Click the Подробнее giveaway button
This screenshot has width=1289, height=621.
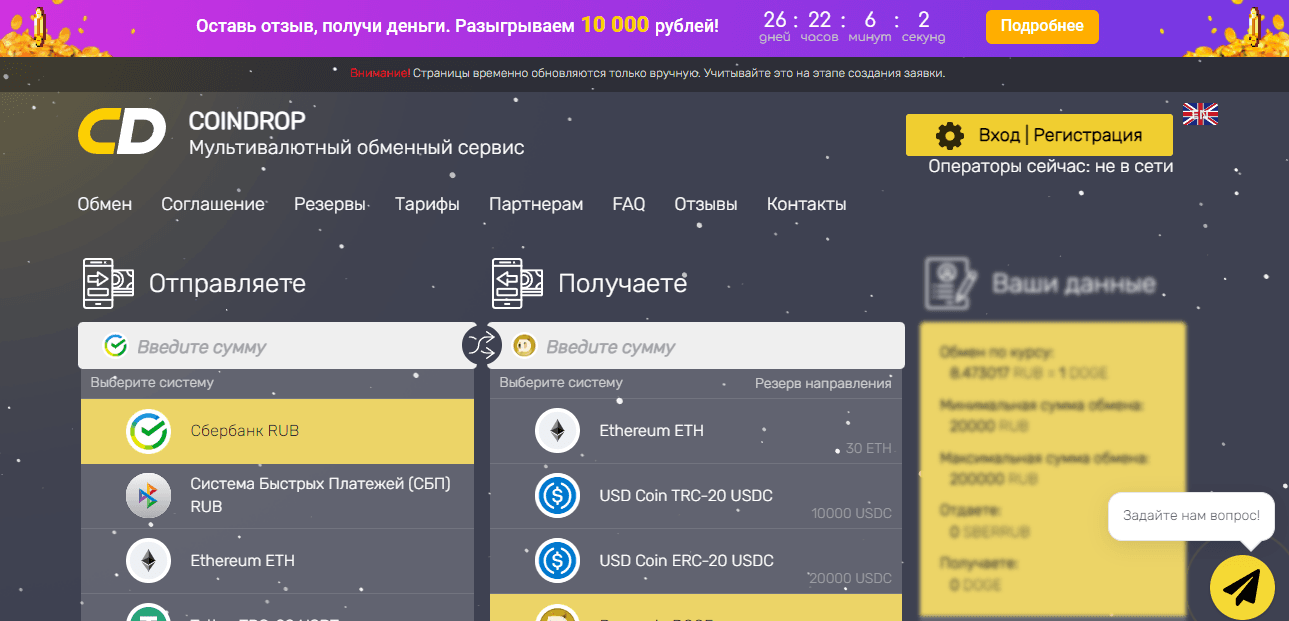pyautogui.click(x=1041, y=26)
